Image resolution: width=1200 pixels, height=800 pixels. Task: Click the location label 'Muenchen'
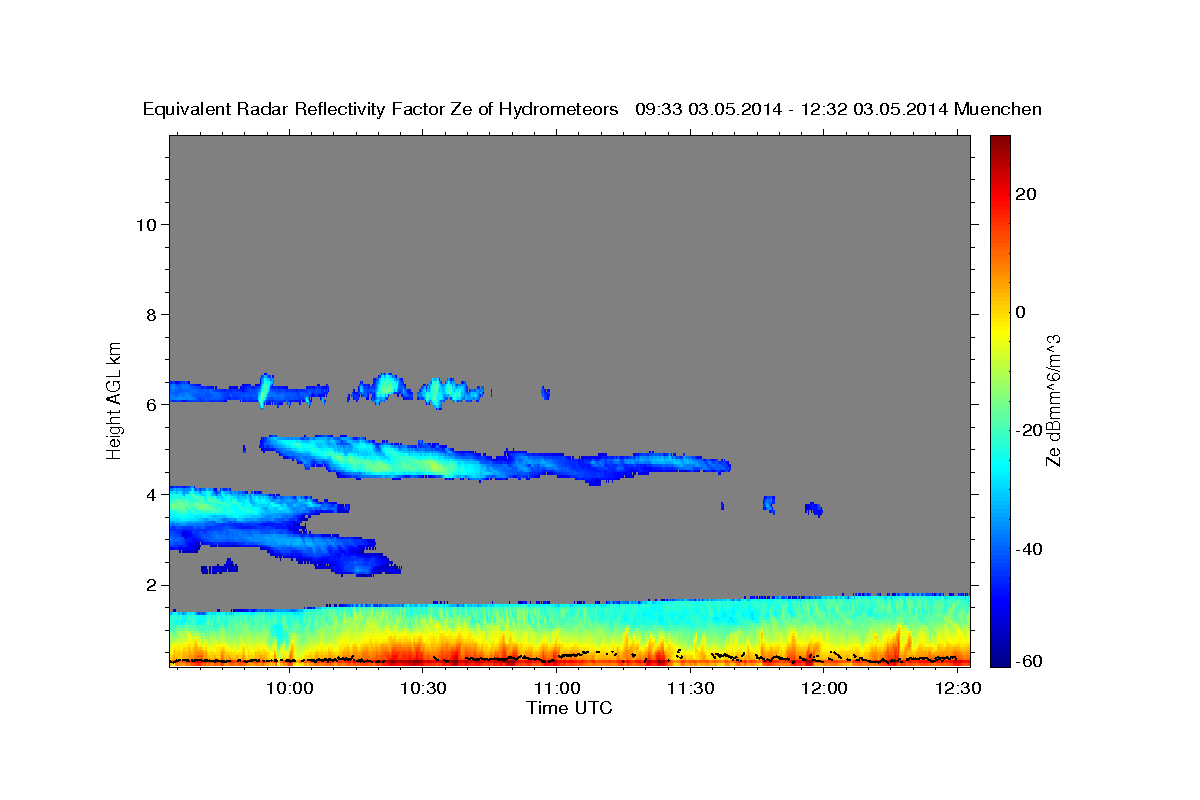(998, 110)
